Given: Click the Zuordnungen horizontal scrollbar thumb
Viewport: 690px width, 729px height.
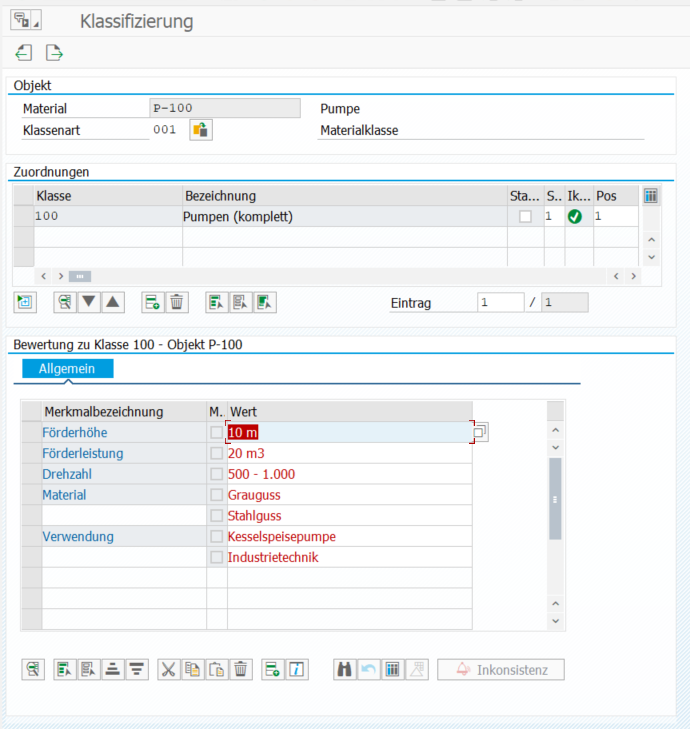Looking at the screenshot, I should pyautogui.click(x=80, y=276).
